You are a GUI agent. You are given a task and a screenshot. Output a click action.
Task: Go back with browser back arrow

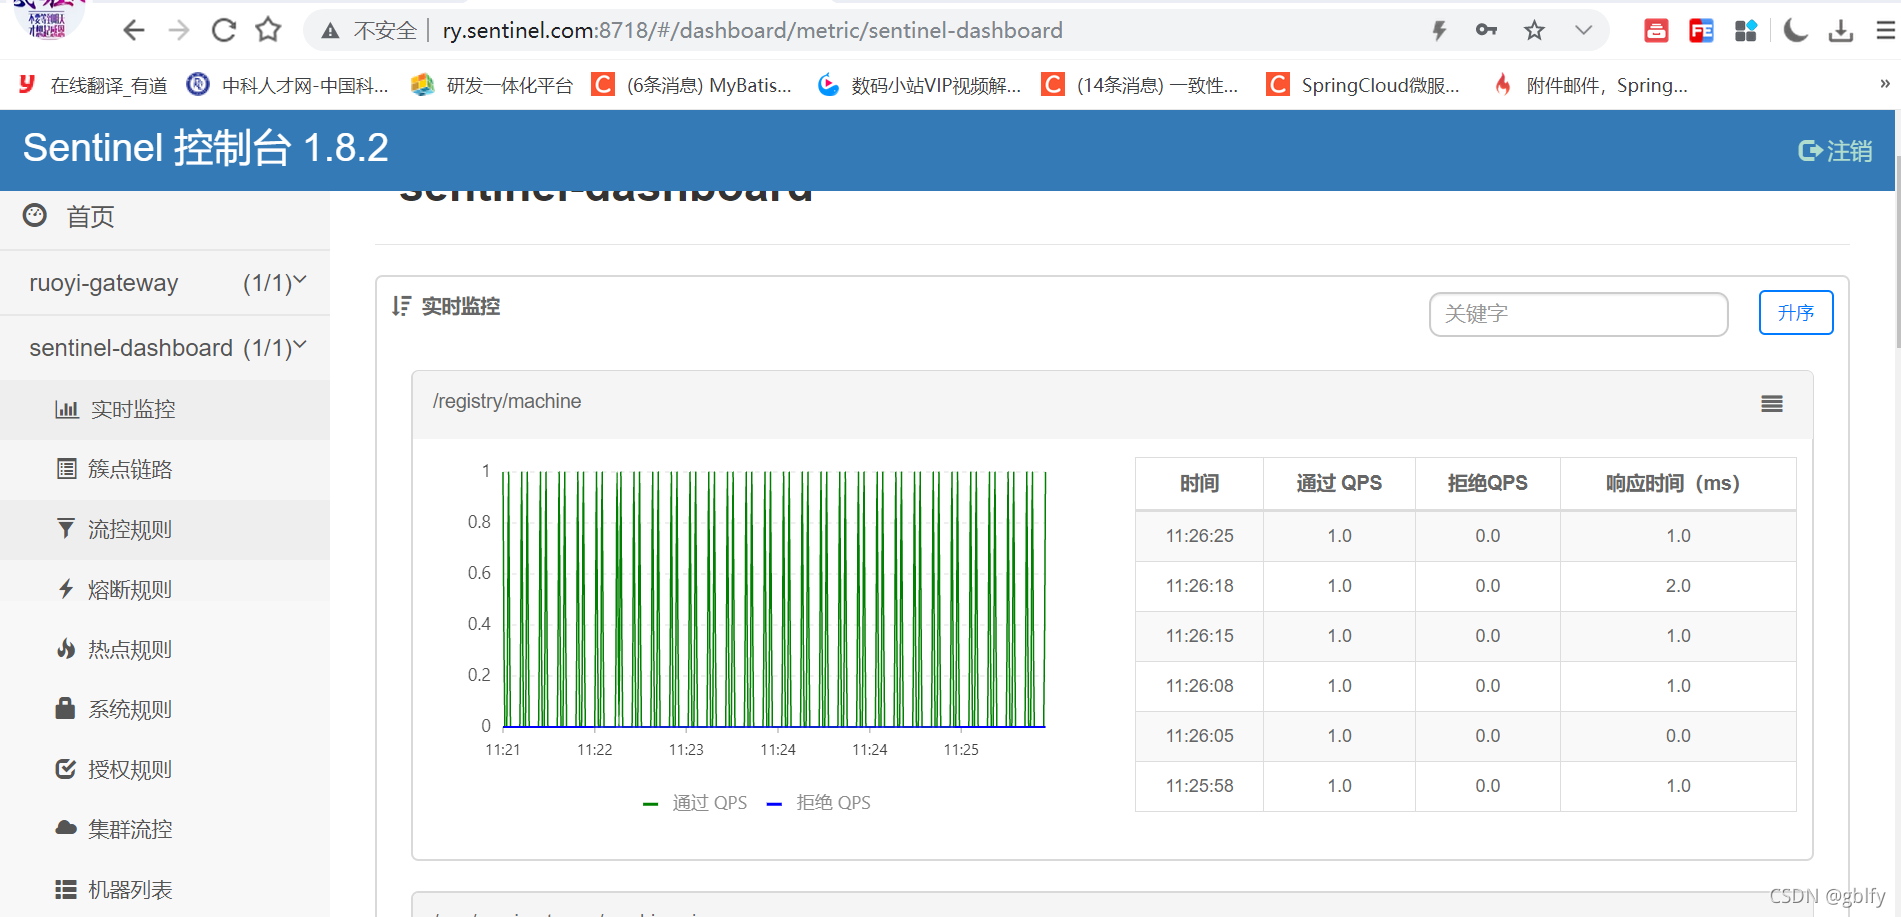click(133, 31)
